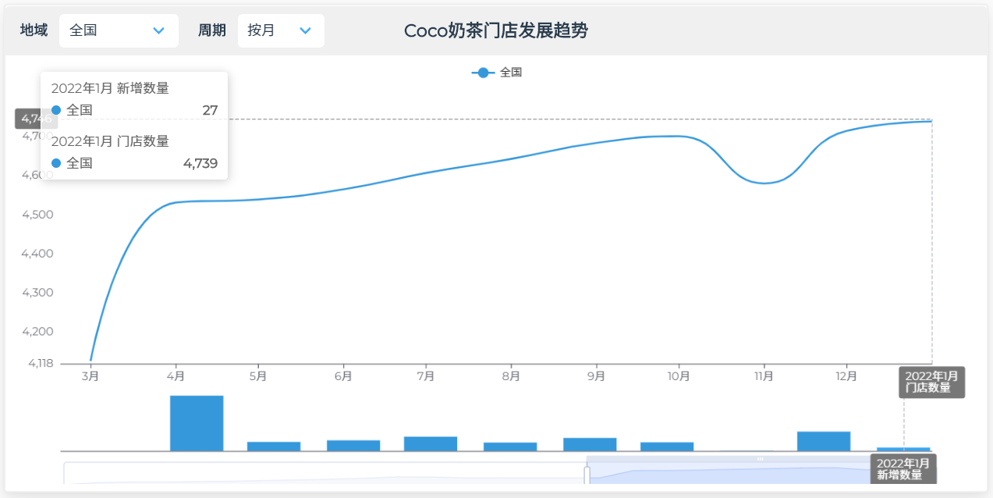Click the May new-store bar
Image resolution: width=993 pixels, height=498 pixels.
(x=273, y=446)
